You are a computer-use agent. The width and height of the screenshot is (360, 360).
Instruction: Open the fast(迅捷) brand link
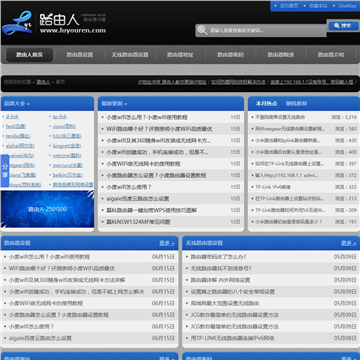pyautogui.click(x=16, y=126)
